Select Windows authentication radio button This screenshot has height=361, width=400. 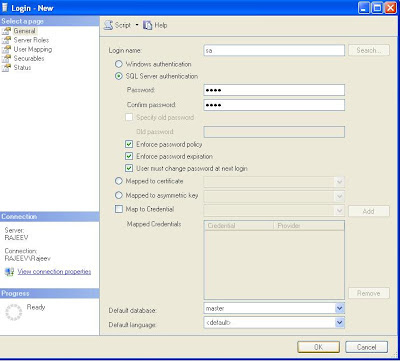tap(118, 64)
